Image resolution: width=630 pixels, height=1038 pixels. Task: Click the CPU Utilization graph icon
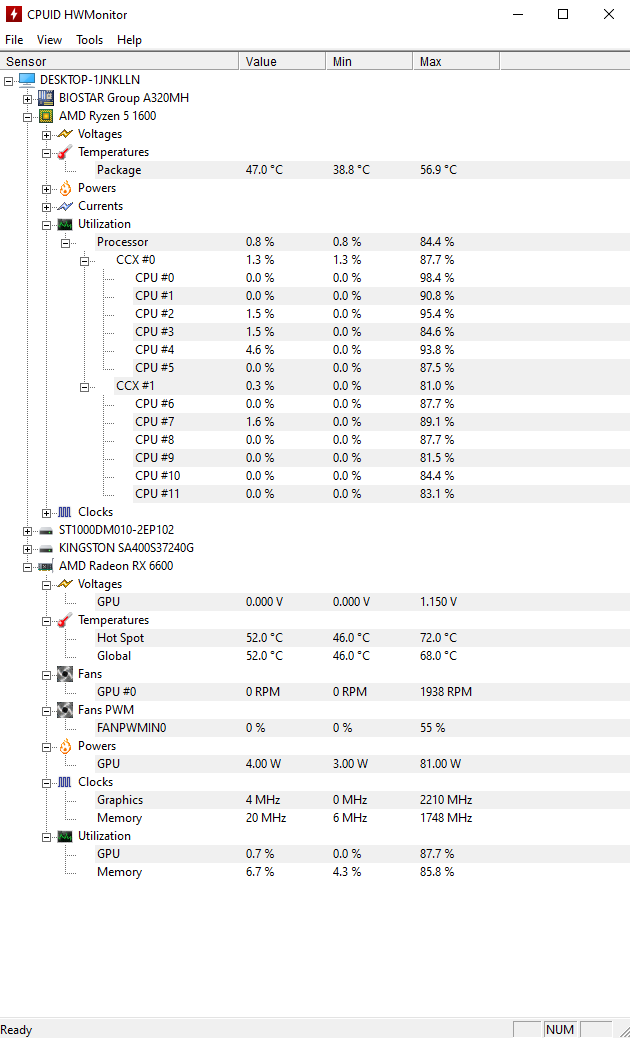[x=65, y=224]
